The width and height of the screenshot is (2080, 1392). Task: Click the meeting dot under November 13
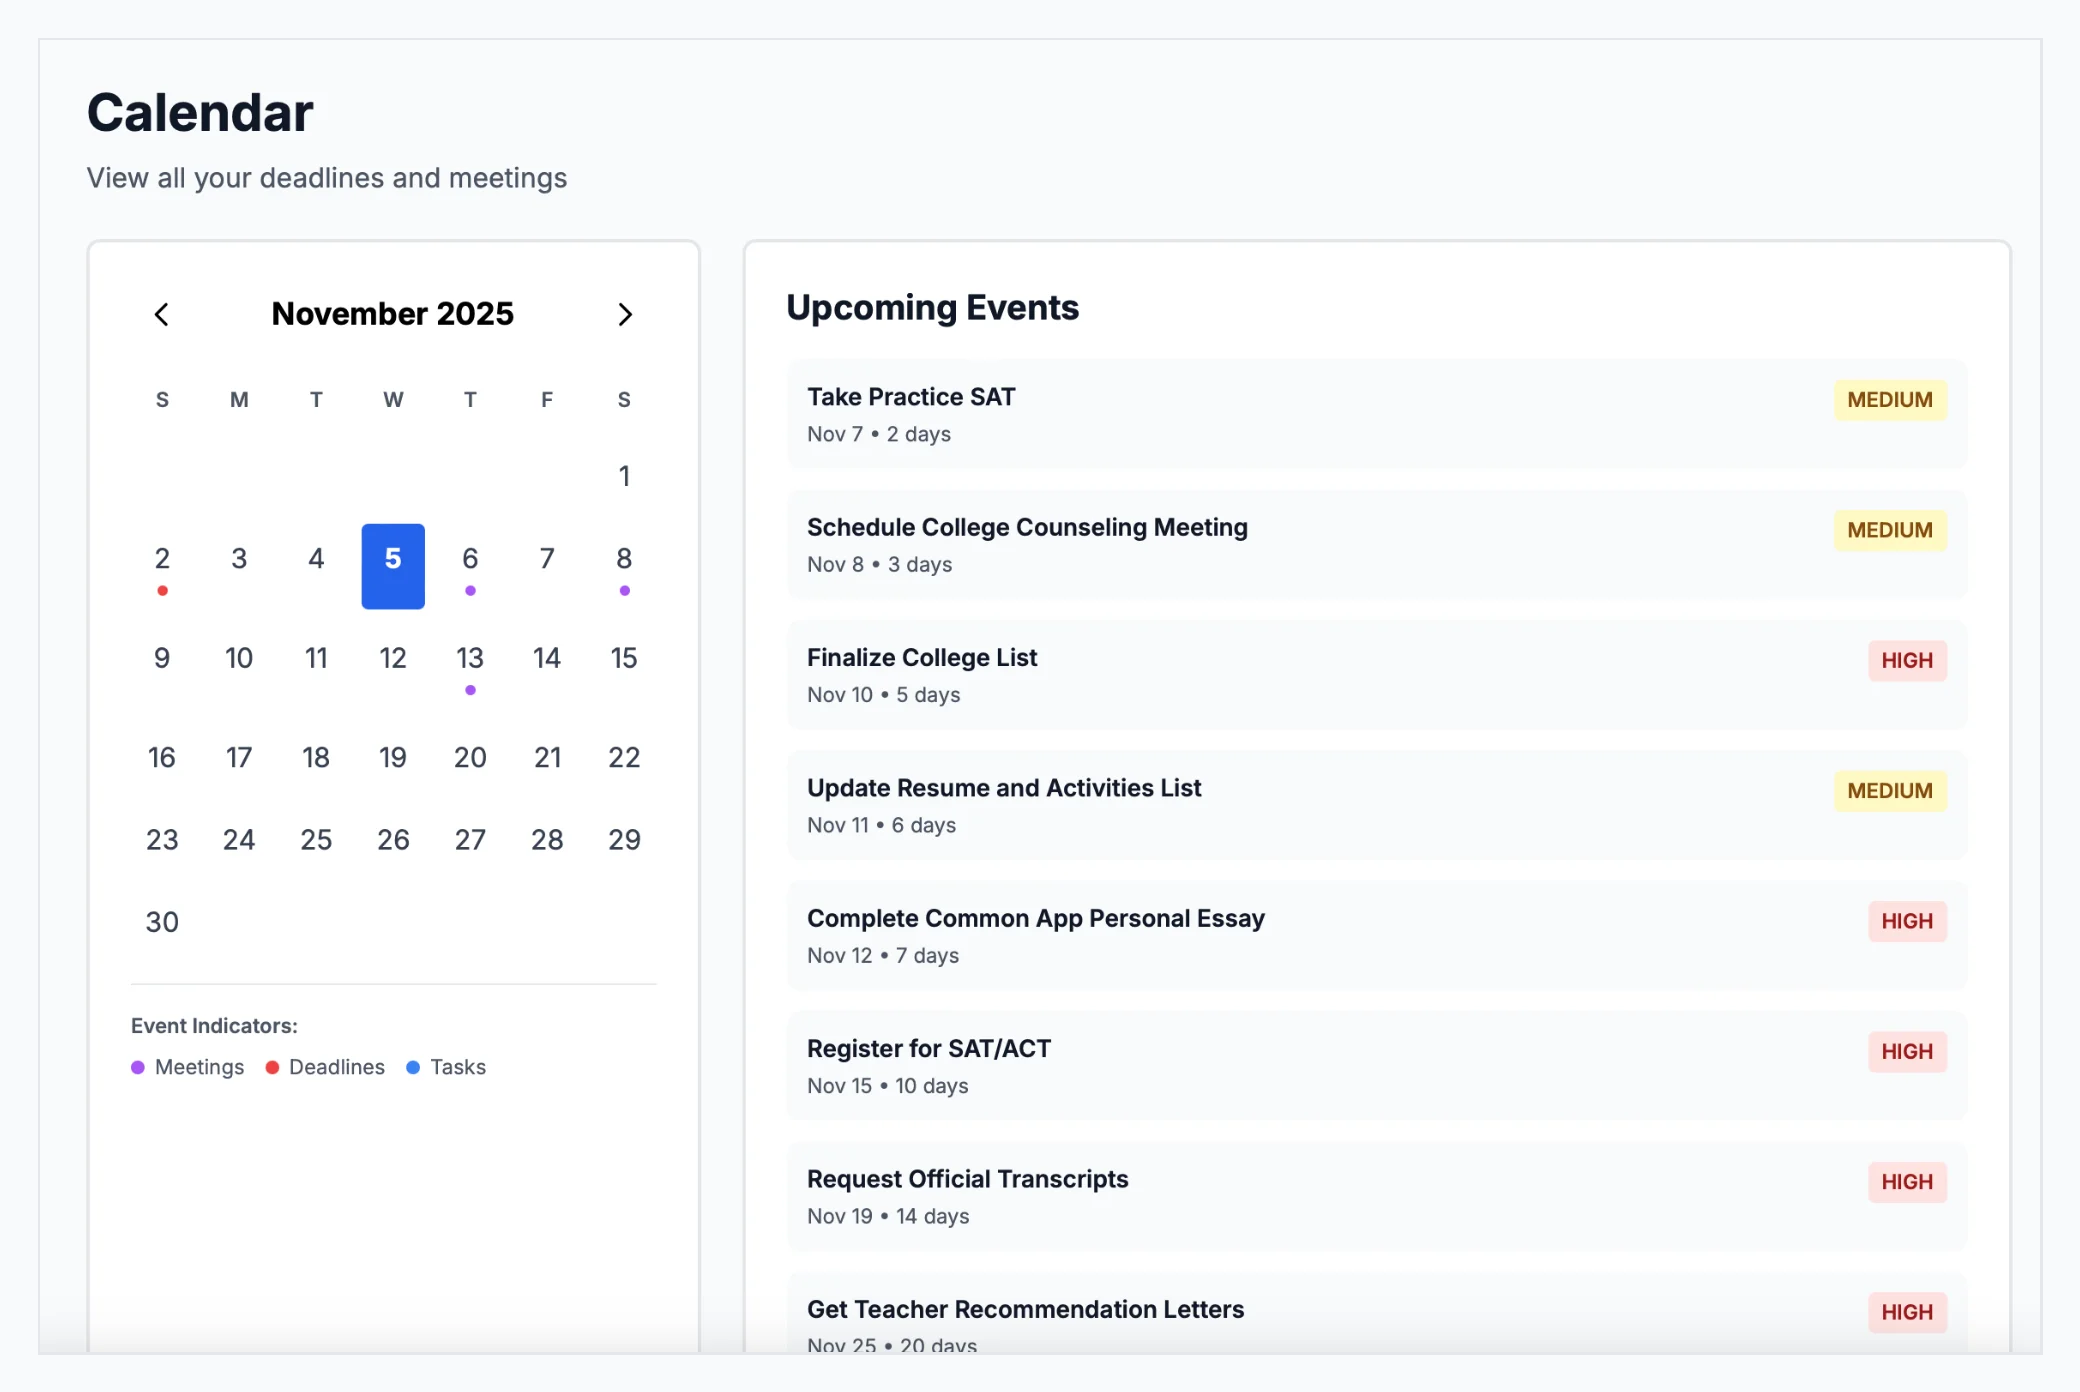pyautogui.click(x=470, y=689)
